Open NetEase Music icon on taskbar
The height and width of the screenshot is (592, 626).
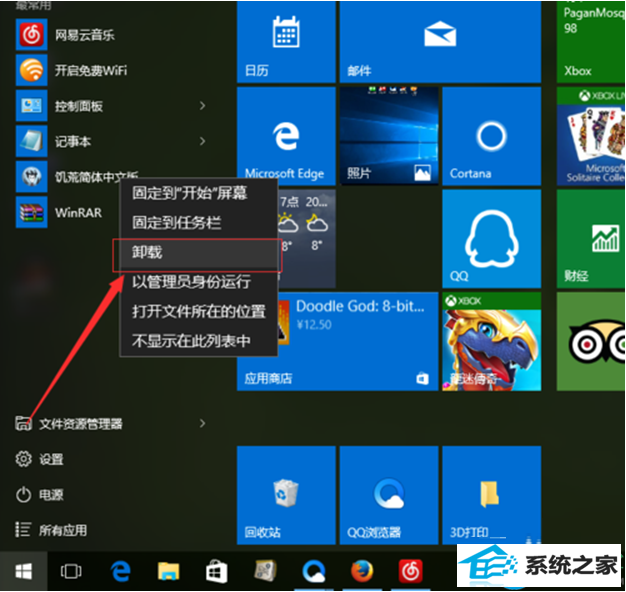[x=410, y=571]
